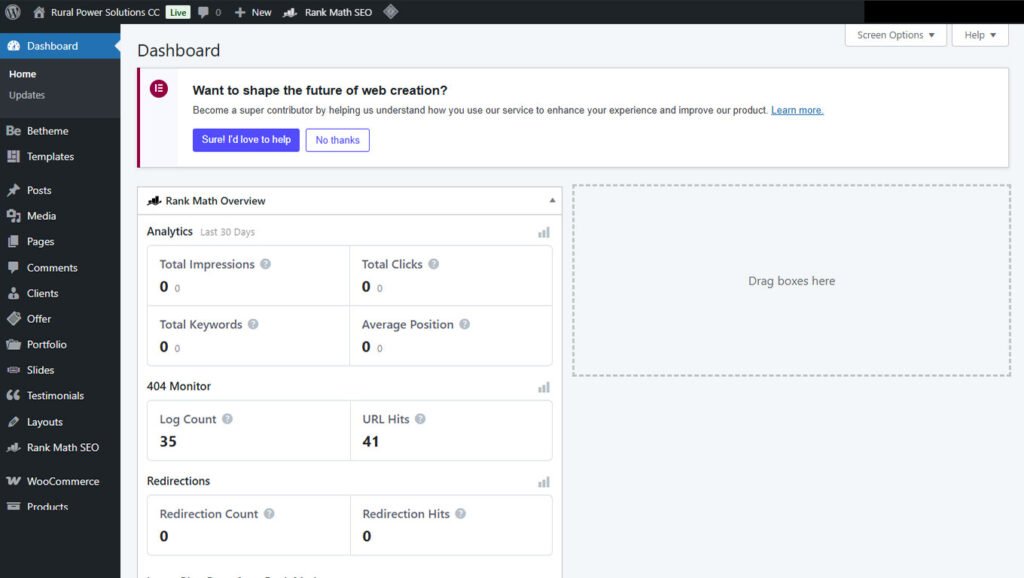Collapse the Rank Math Overview panel

(552, 201)
